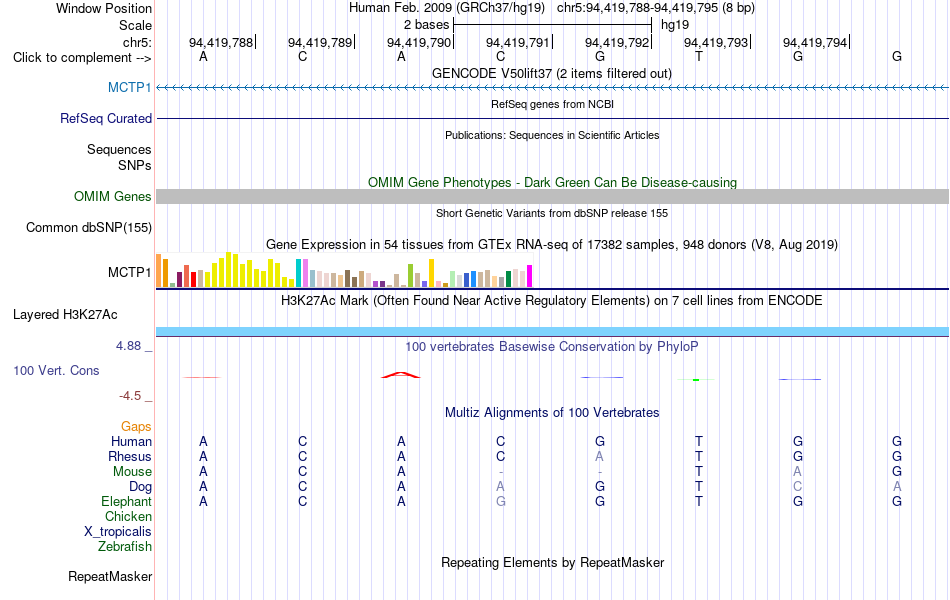Click the -4.5 PhyloP lower scale value

point(130,396)
